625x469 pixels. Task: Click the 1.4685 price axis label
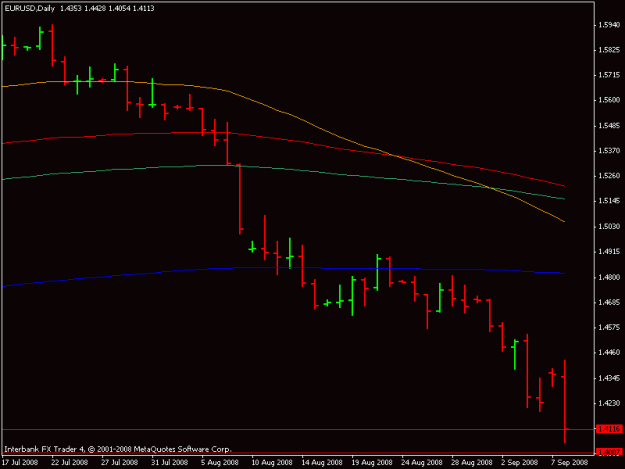[x=609, y=302]
